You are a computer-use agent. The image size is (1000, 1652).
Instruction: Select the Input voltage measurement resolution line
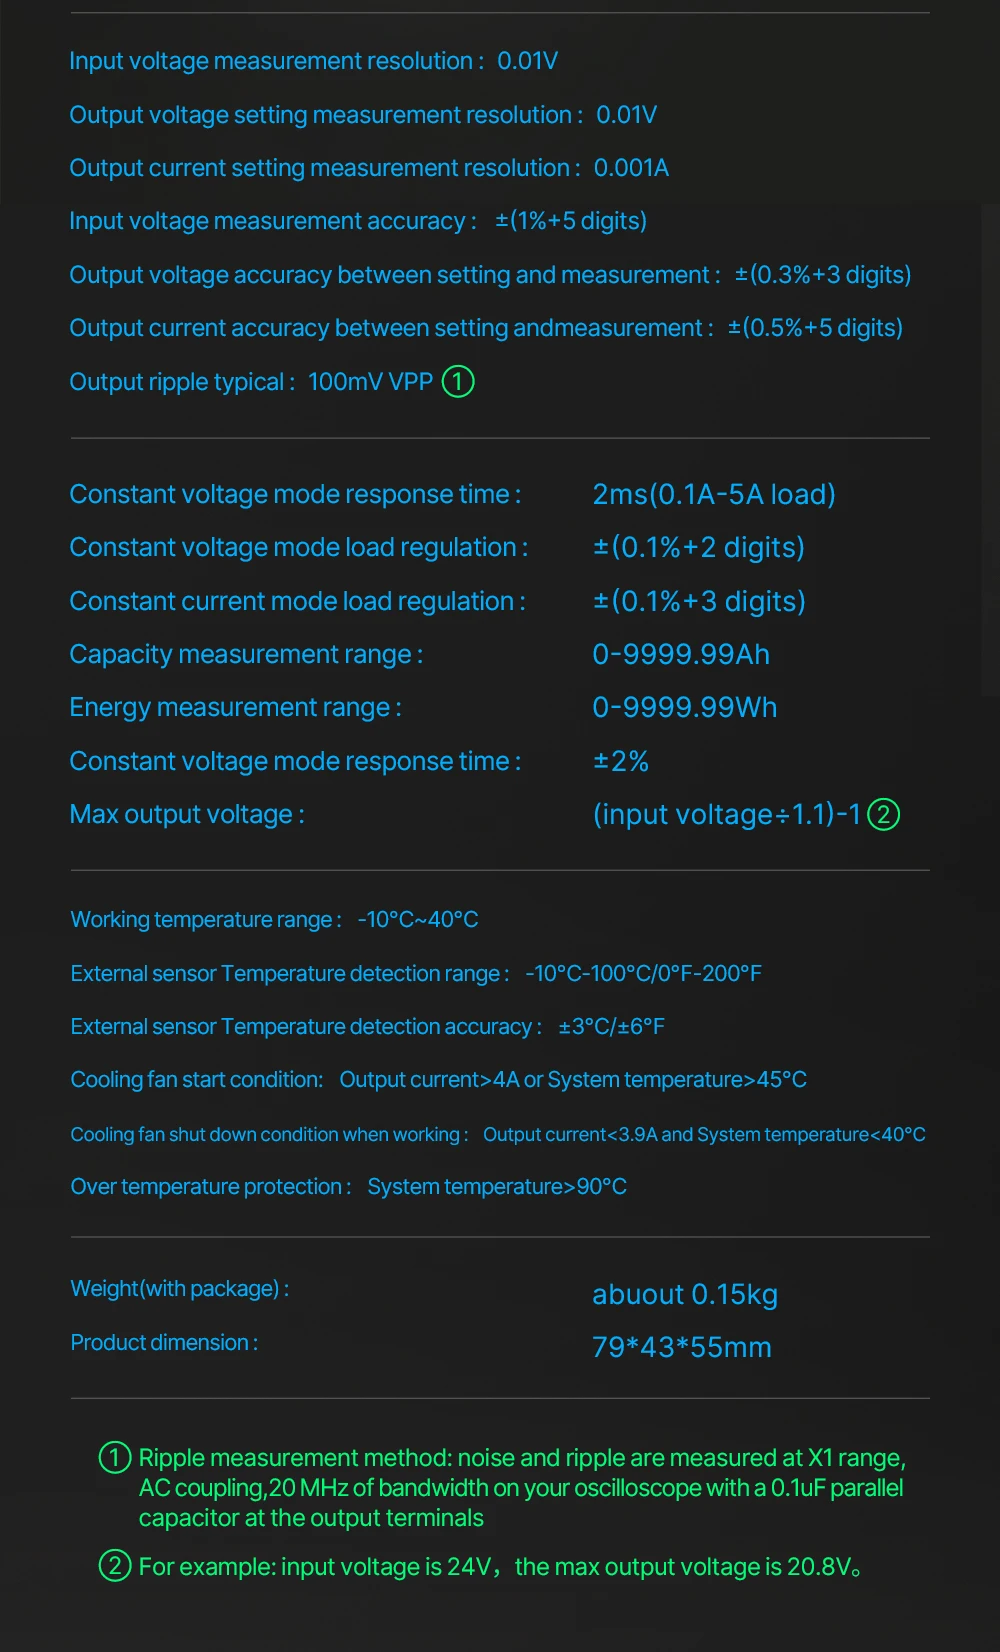pyautogui.click(x=313, y=61)
